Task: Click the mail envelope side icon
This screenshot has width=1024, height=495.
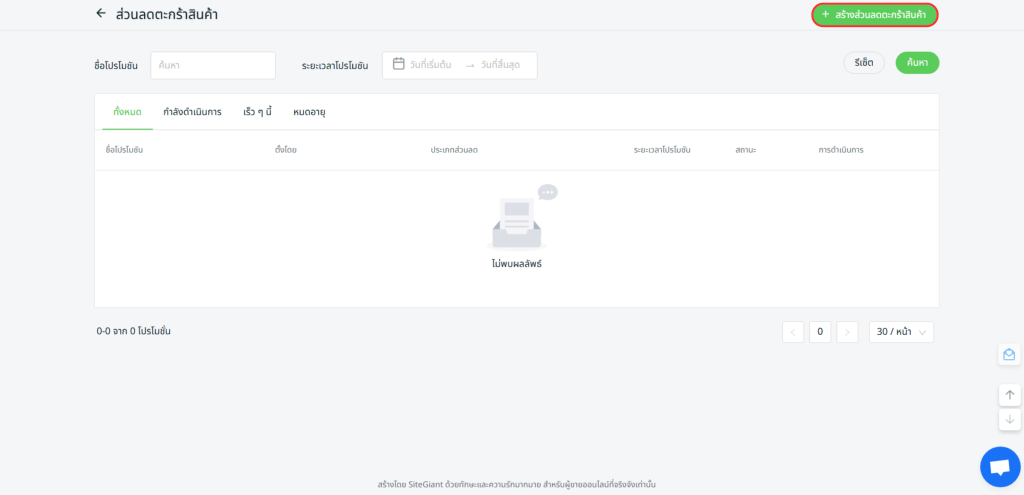Action: click(x=1009, y=355)
